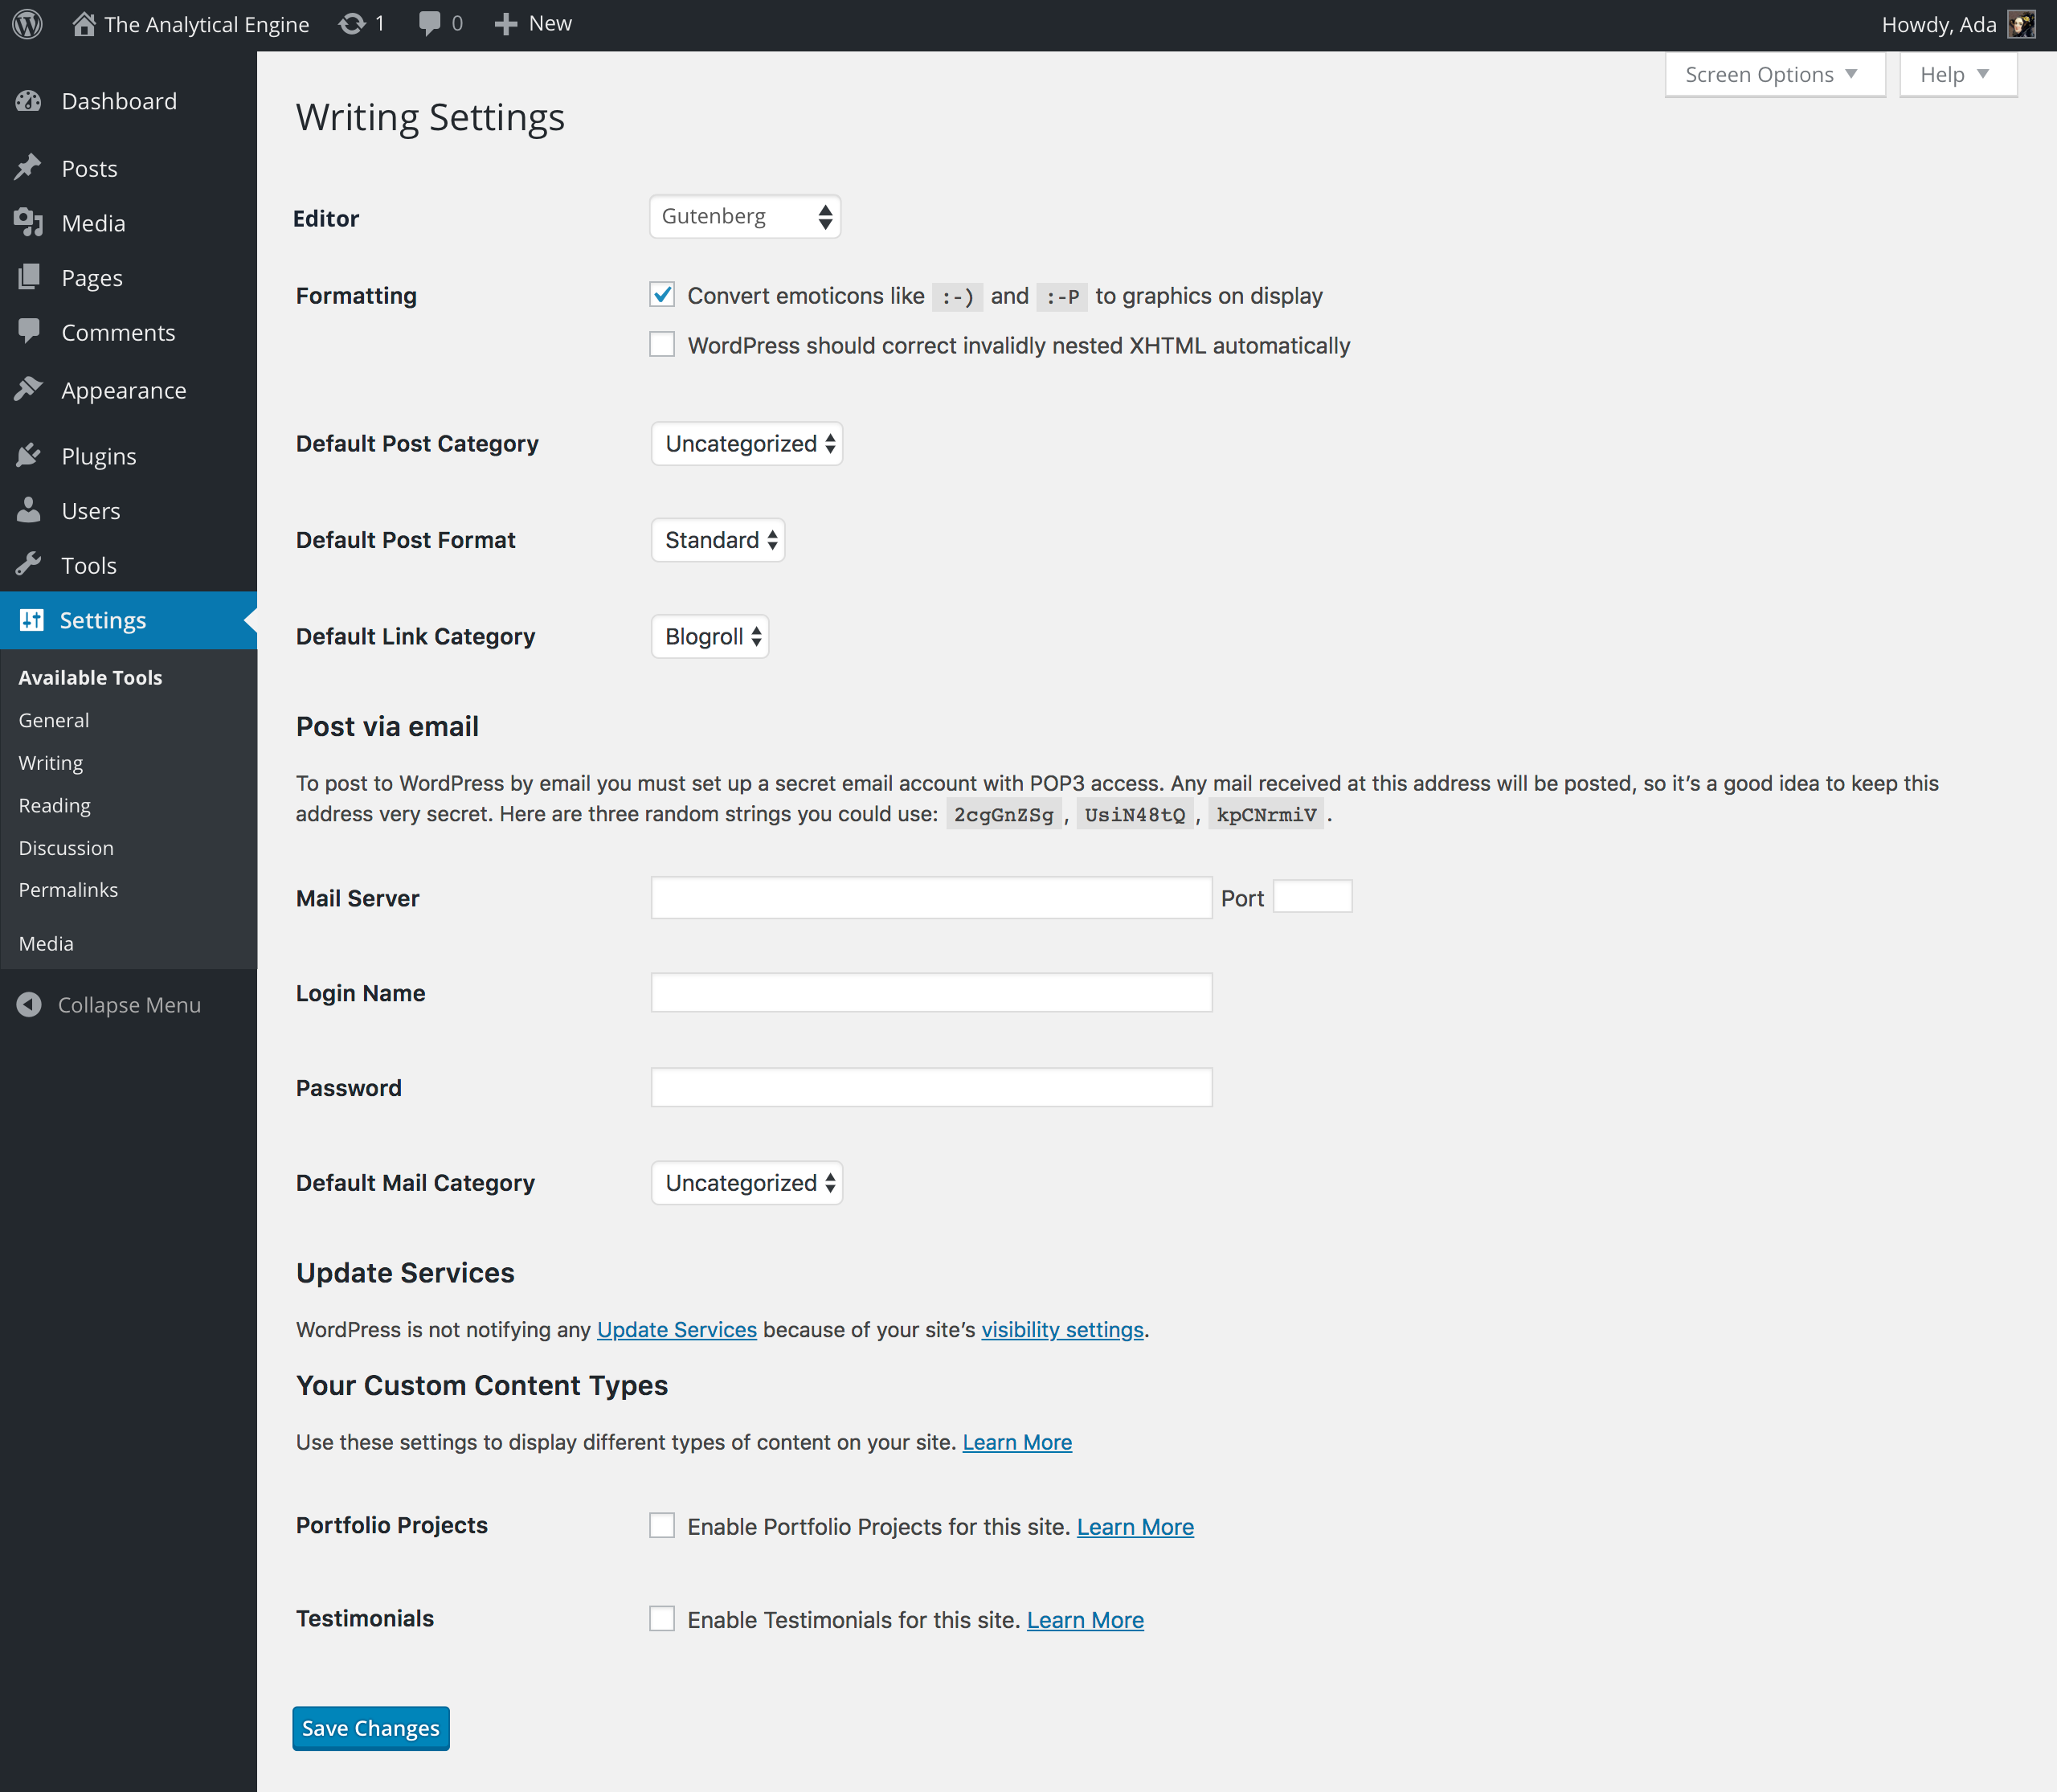Open the Permalinks settings menu item

(67, 889)
